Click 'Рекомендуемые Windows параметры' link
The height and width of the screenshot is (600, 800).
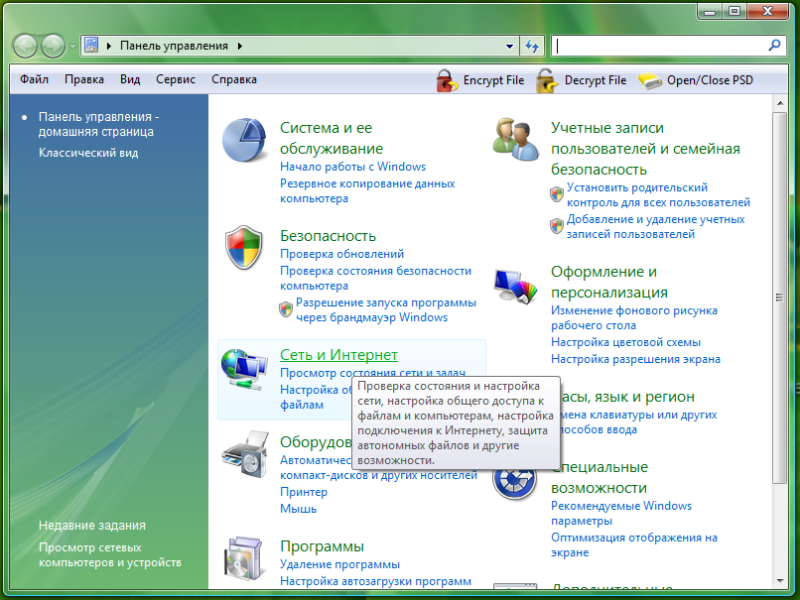(x=621, y=513)
